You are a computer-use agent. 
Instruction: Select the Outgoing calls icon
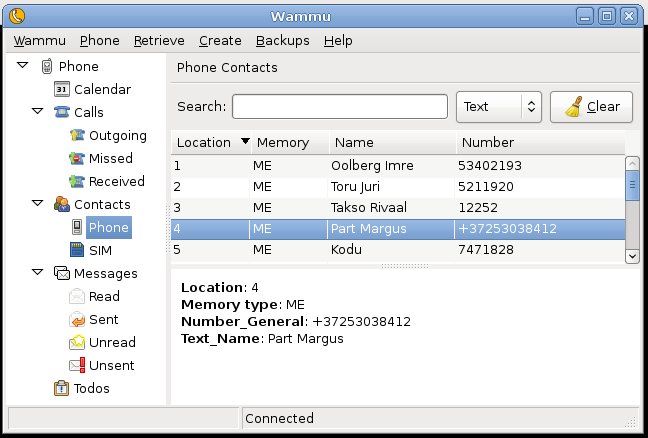click(x=77, y=136)
